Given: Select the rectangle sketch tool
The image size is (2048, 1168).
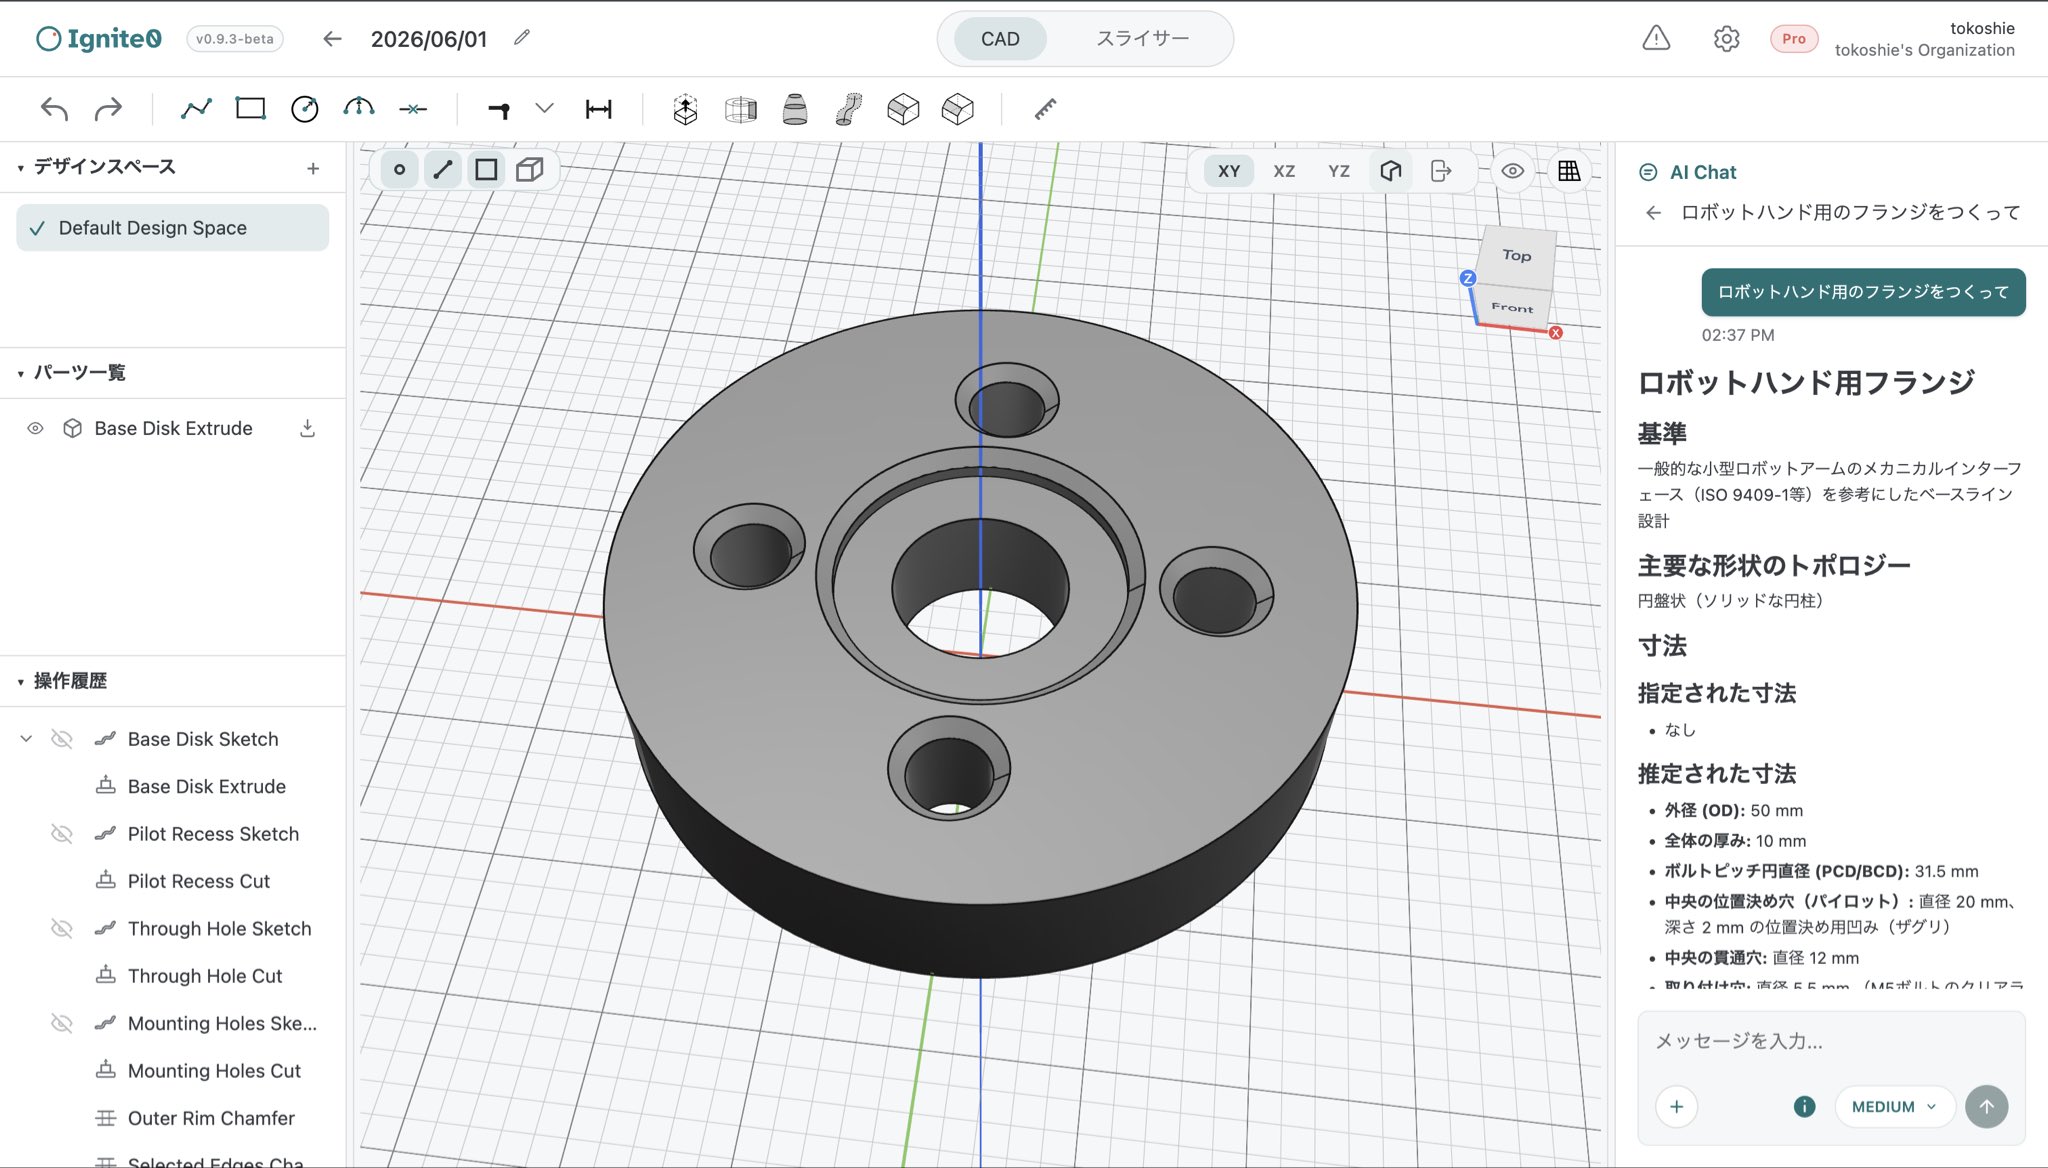Looking at the screenshot, I should [250, 108].
